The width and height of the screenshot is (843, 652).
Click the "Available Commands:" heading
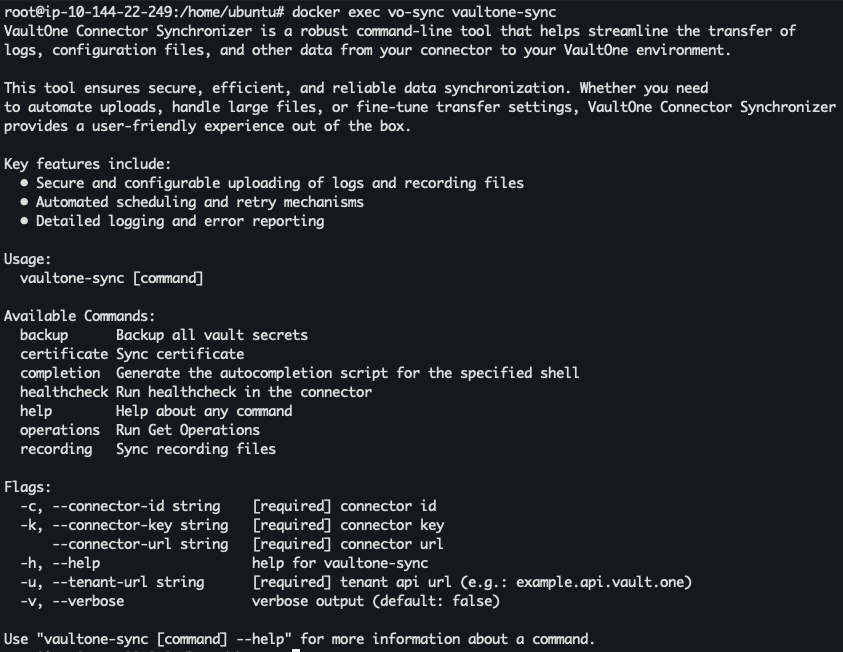(x=80, y=316)
